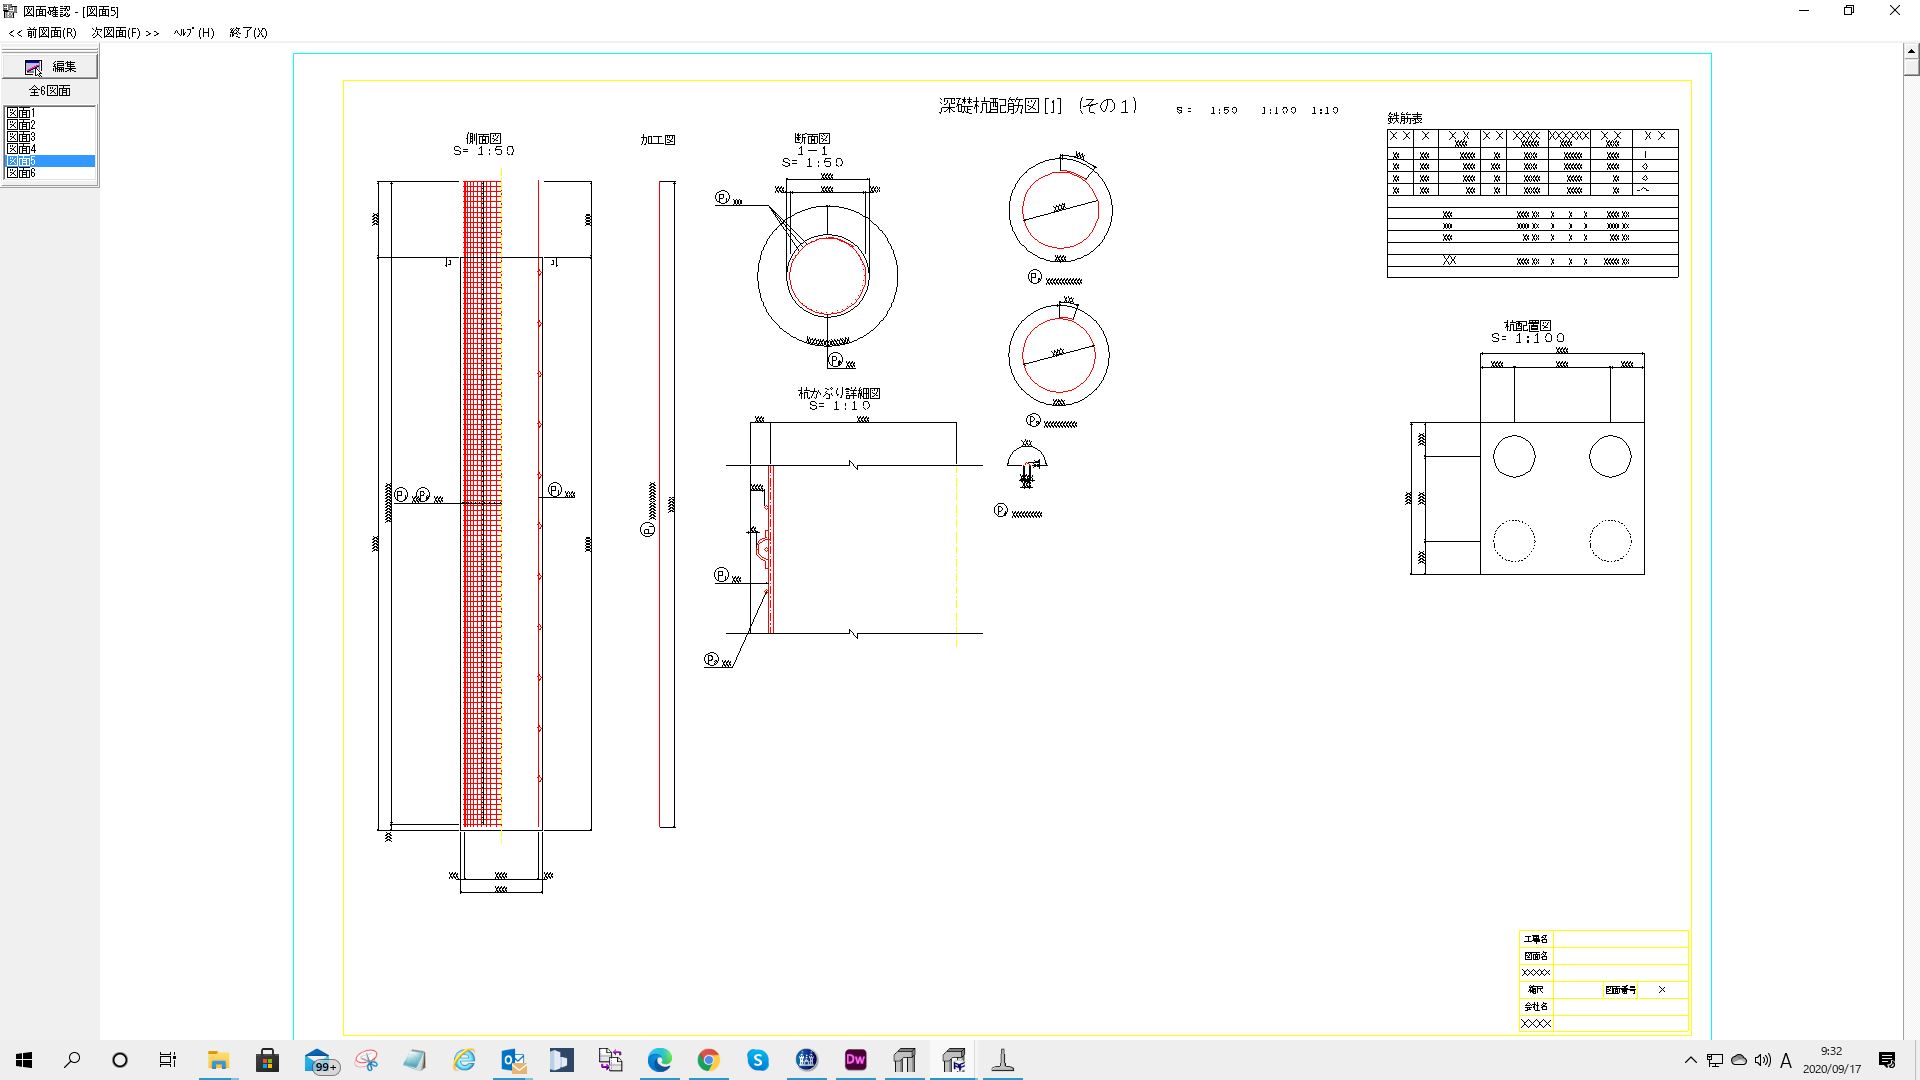Expand hidden system tray icons
1920x1080 pixels.
coord(1690,1060)
